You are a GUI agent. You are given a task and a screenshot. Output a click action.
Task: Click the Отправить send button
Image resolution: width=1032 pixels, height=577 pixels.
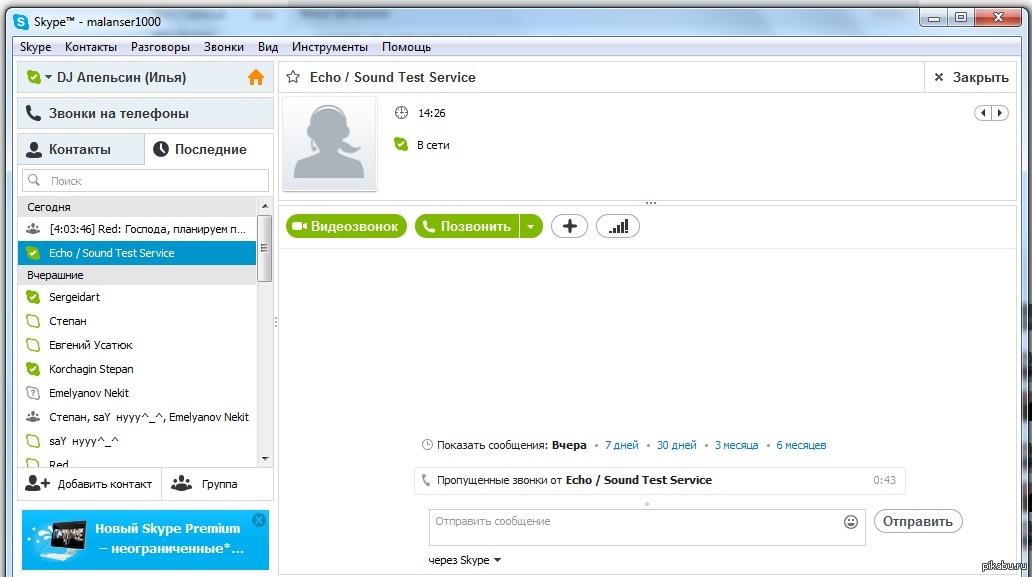(x=917, y=521)
